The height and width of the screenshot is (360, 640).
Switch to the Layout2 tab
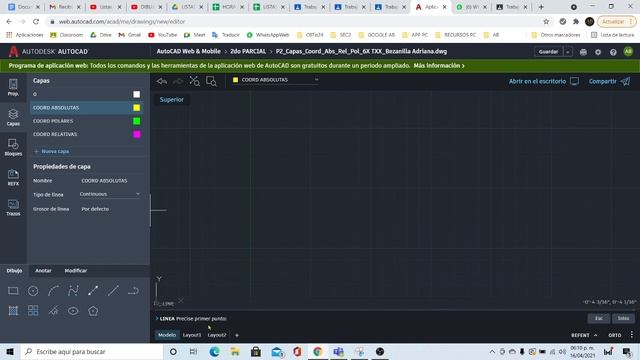[217, 335]
